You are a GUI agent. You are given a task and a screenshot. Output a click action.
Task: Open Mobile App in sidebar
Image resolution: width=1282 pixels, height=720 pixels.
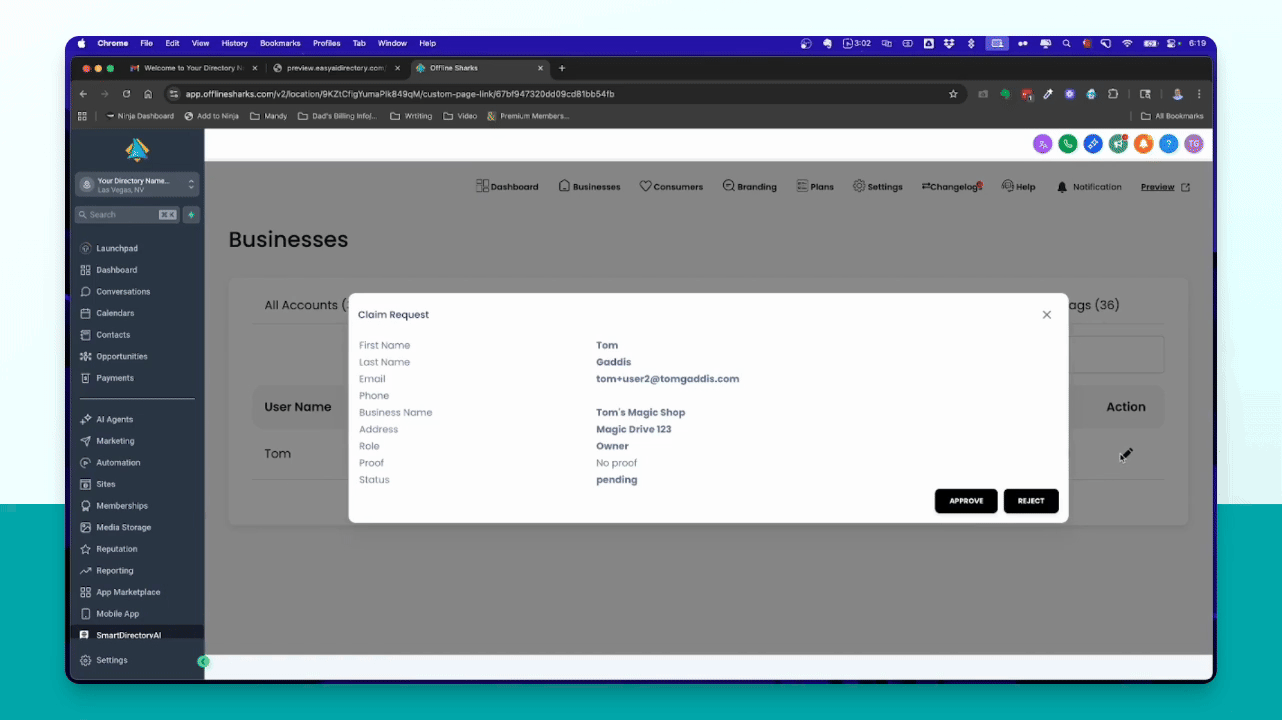(x=117, y=614)
